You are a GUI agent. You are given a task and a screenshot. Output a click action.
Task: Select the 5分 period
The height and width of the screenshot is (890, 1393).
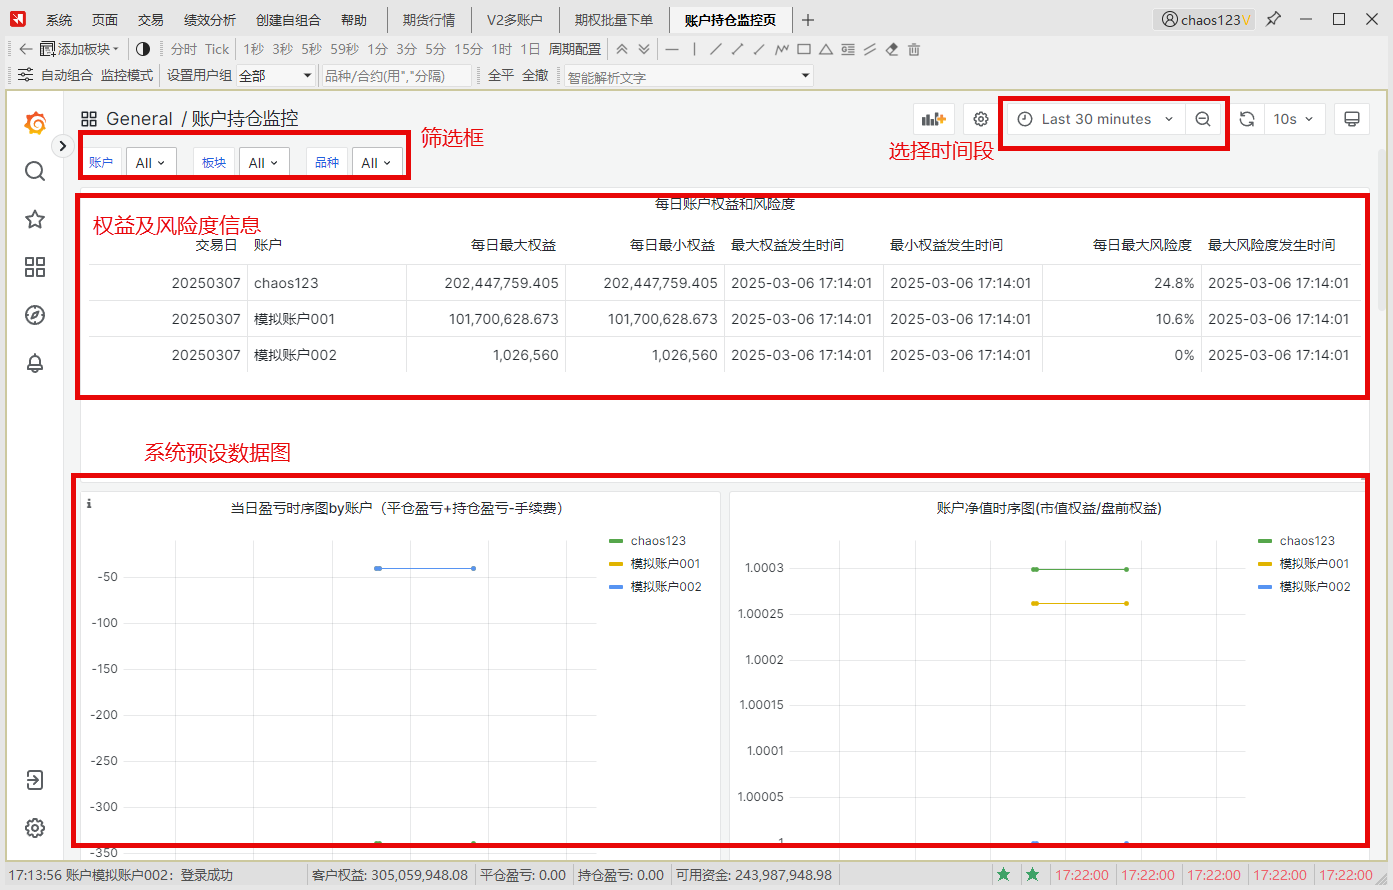point(436,49)
